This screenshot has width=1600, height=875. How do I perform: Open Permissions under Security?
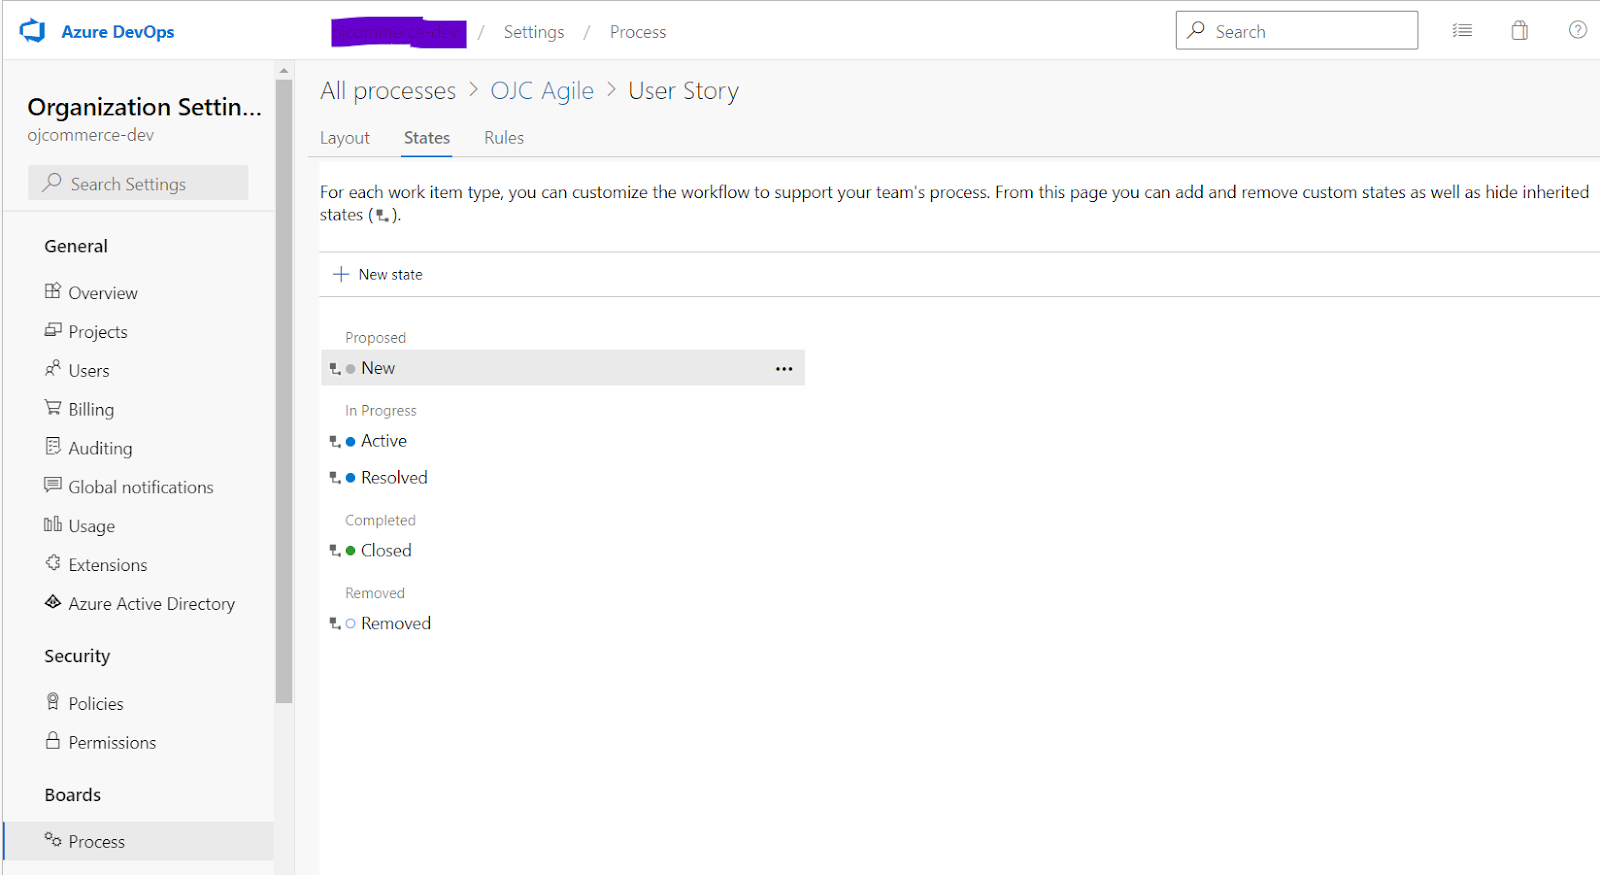point(112,743)
